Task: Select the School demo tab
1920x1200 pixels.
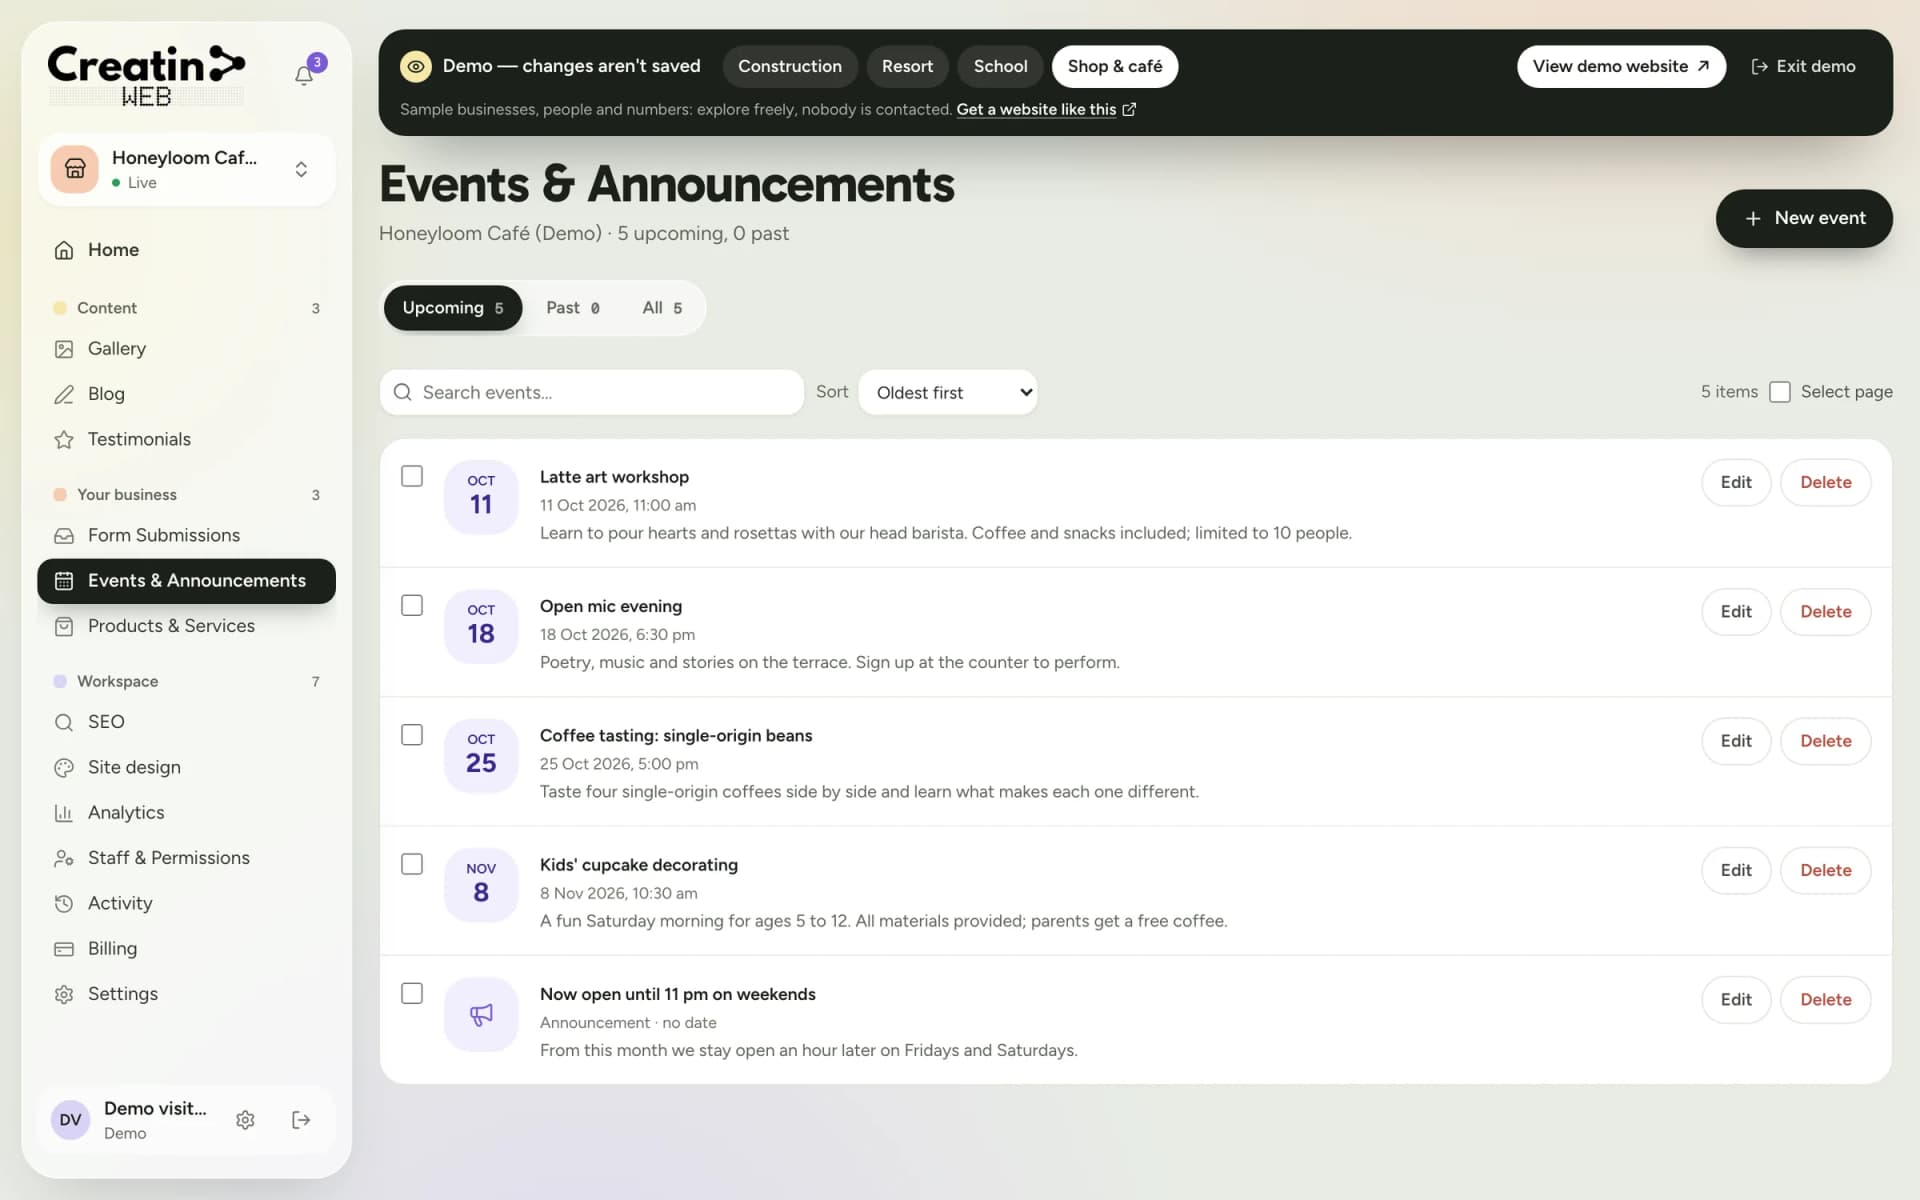Action: click(1000, 66)
